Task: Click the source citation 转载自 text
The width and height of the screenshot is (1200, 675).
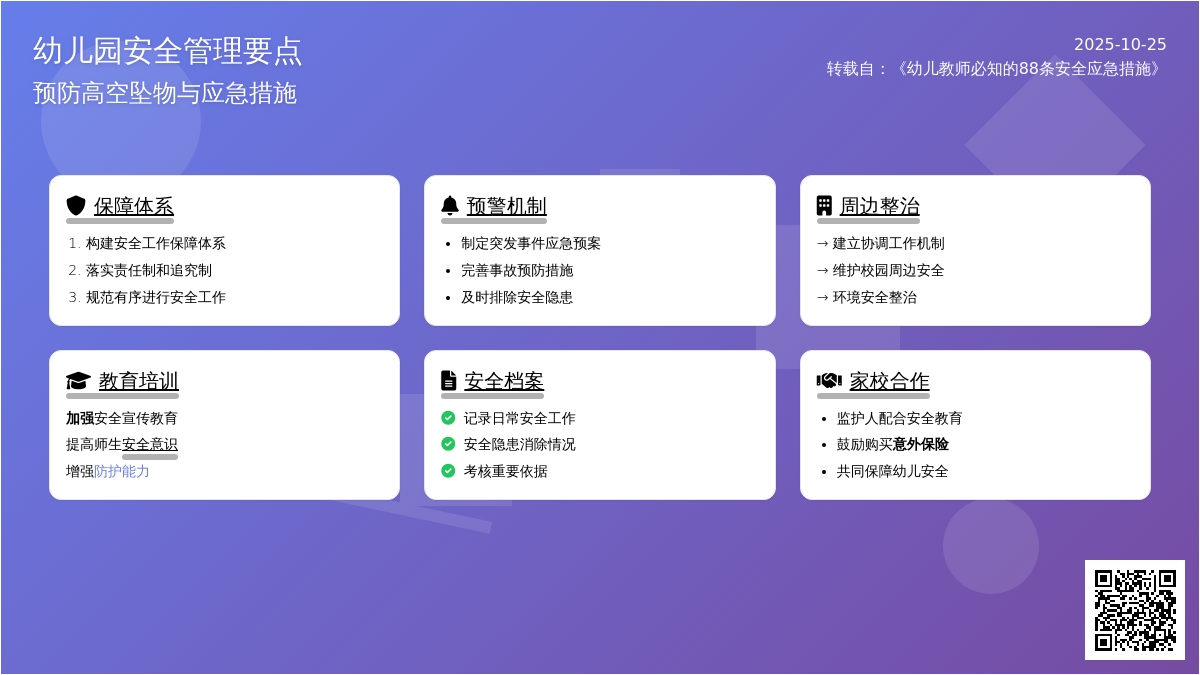Action: (995, 69)
